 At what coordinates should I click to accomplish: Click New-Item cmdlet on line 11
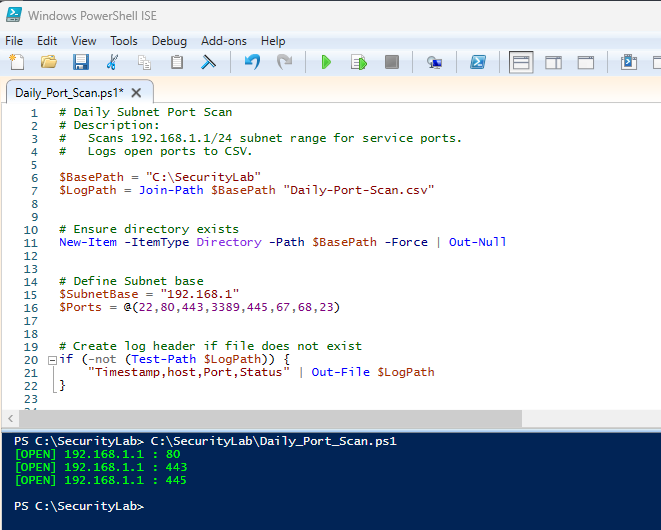[88, 242]
